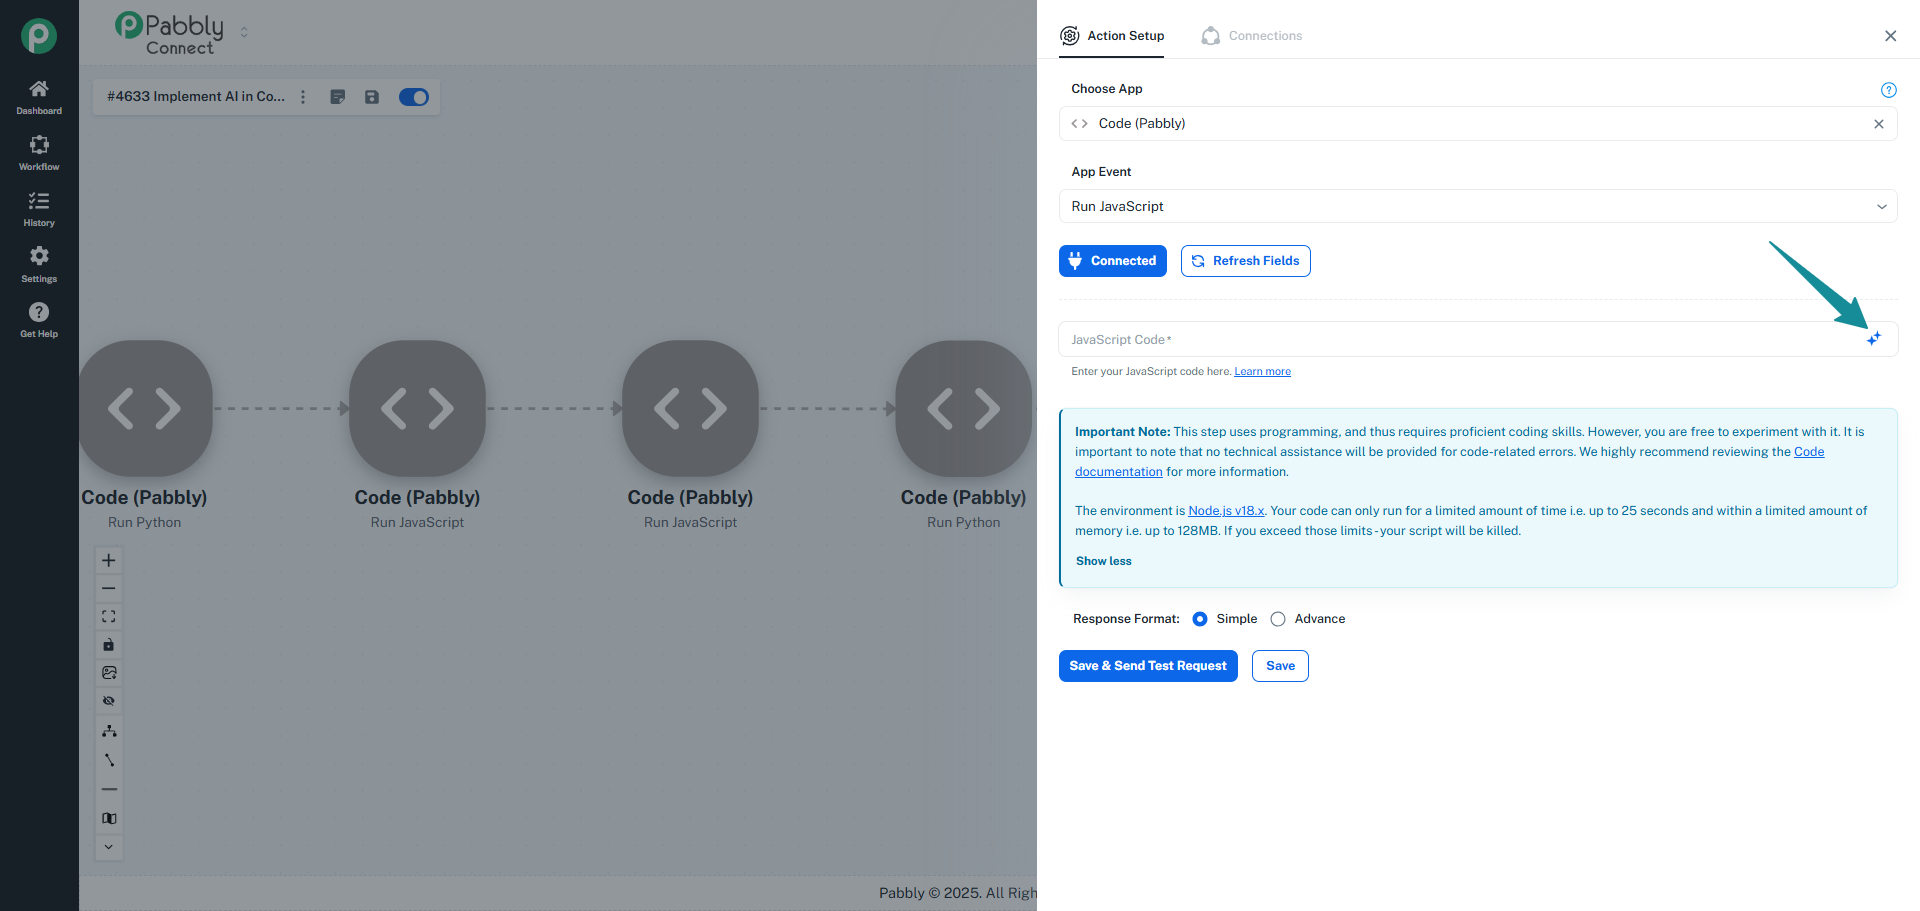Click the workflow save disk icon
1920x911 pixels.
[372, 97]
